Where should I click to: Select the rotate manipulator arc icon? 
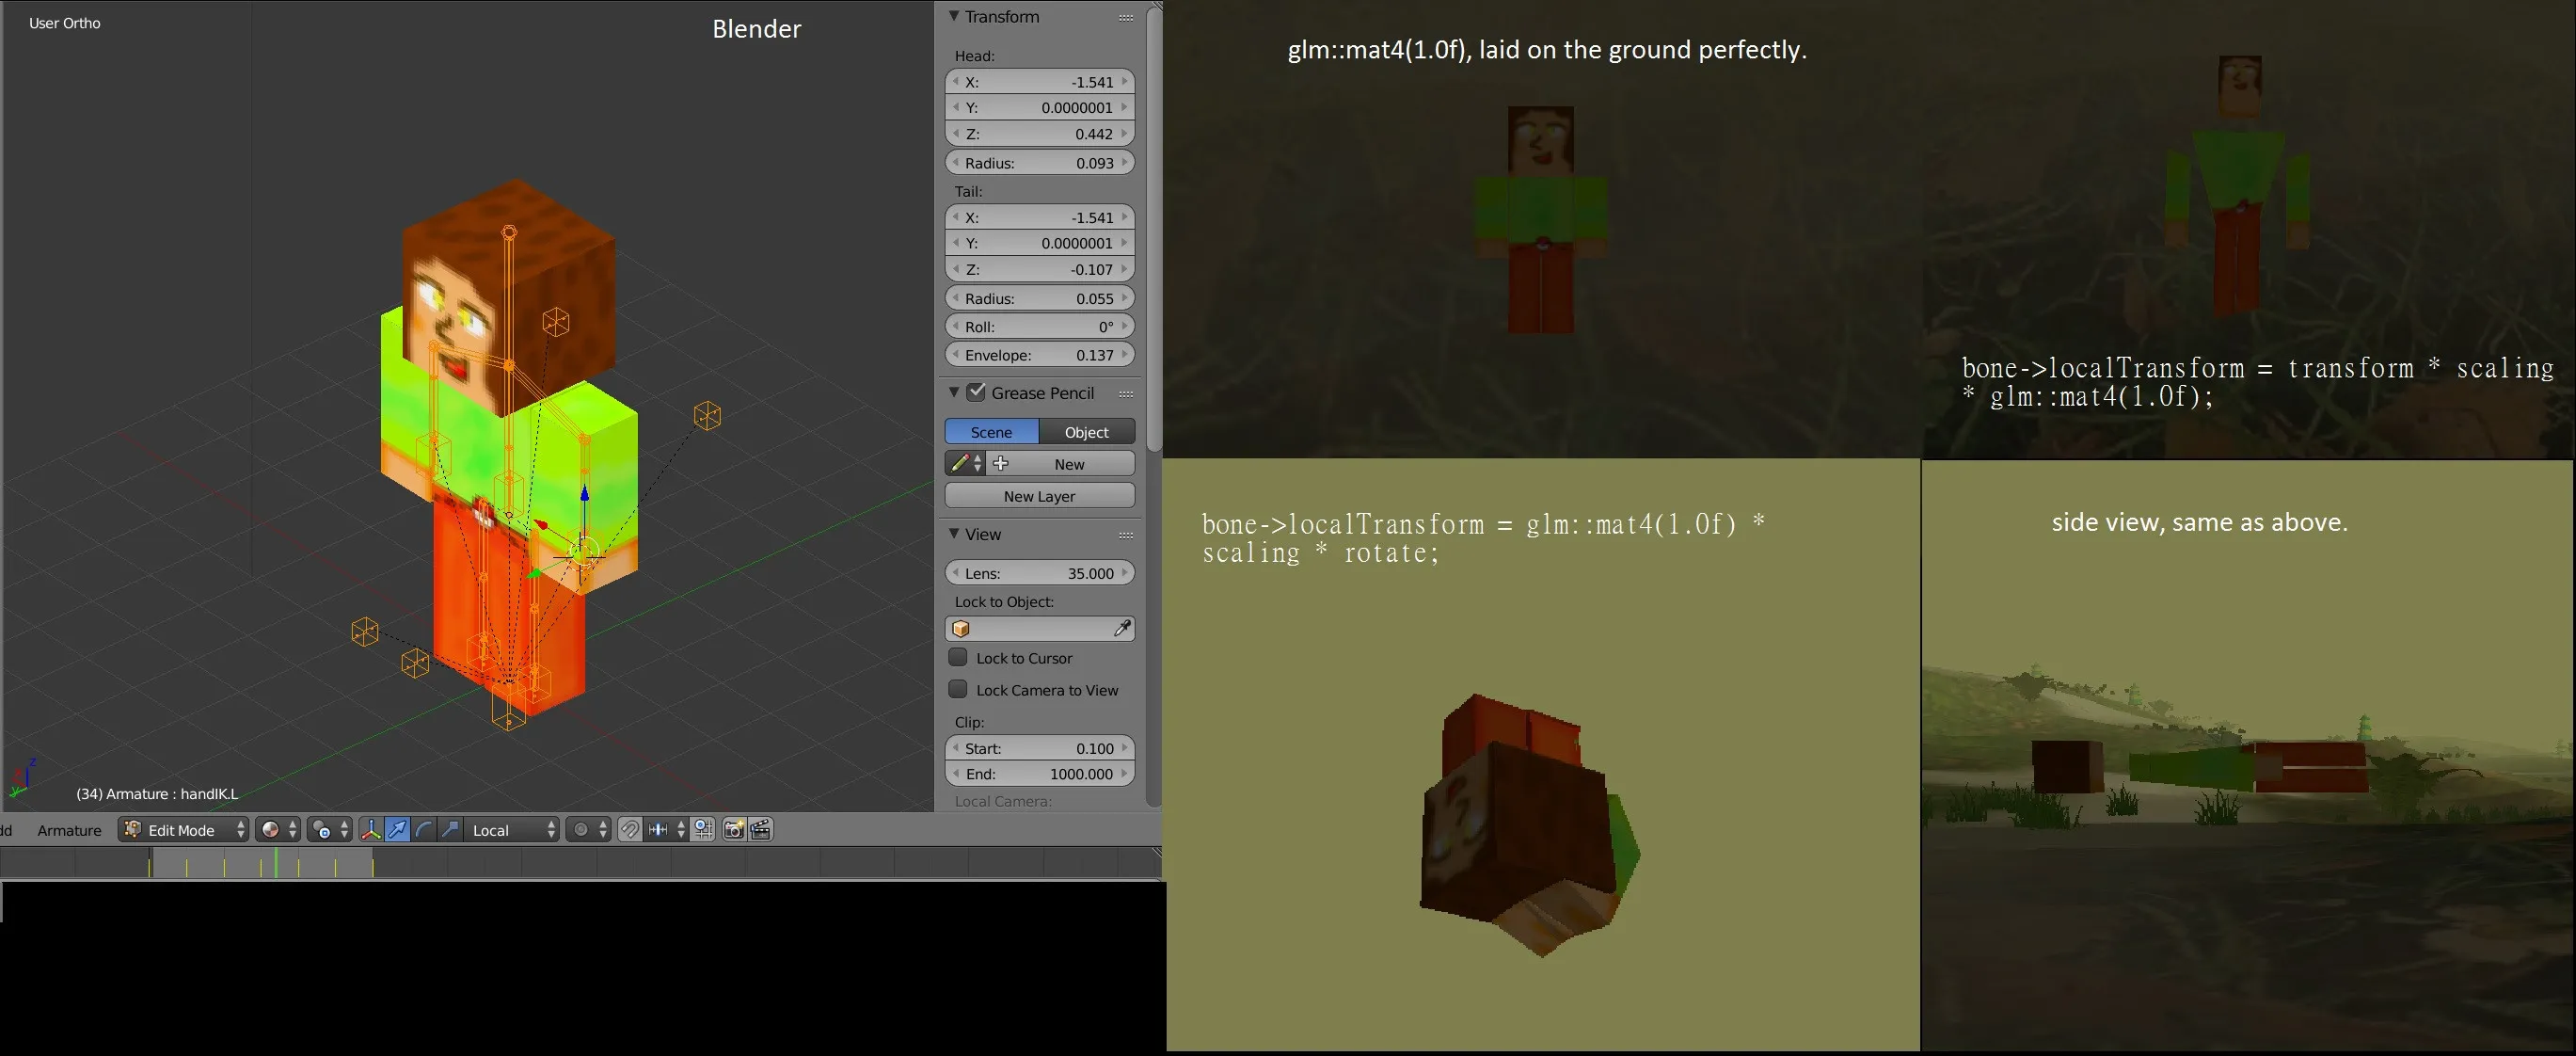tap(424, 830)
